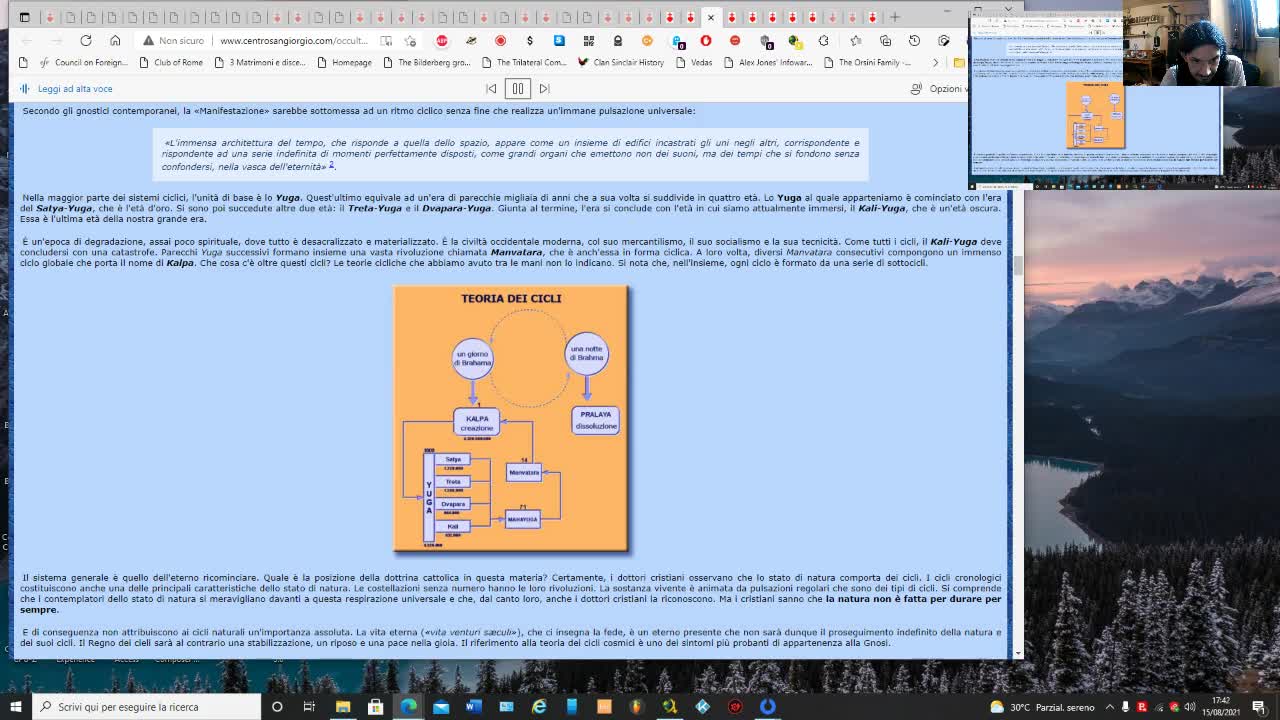Open the Collections toolbar icon
1280x720 pixels.
click(x=885, y=41)
